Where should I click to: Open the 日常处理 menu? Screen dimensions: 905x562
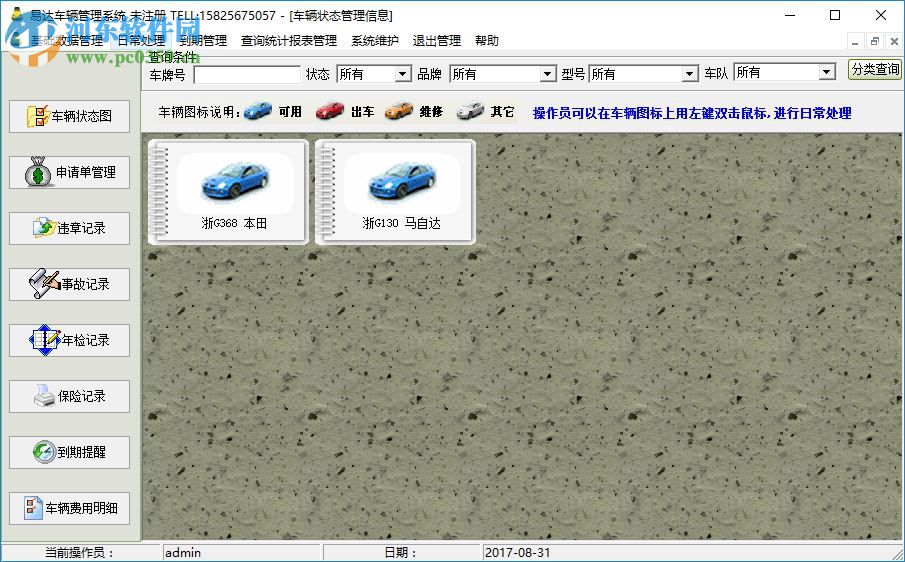pos(141,40)
